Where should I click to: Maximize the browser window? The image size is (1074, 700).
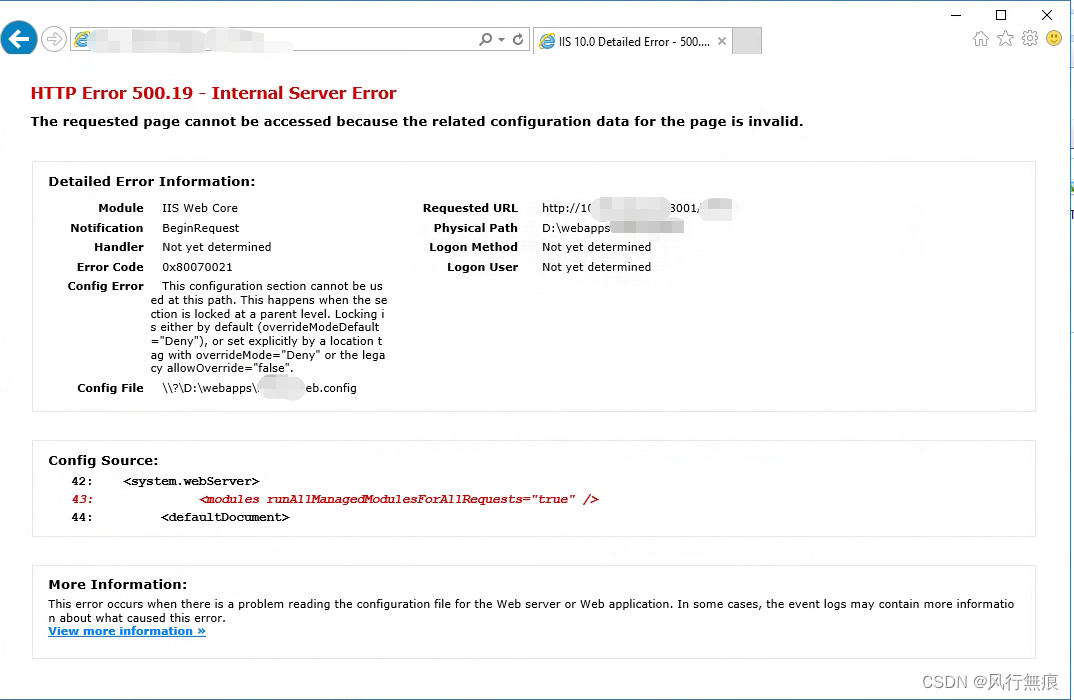1001,15
